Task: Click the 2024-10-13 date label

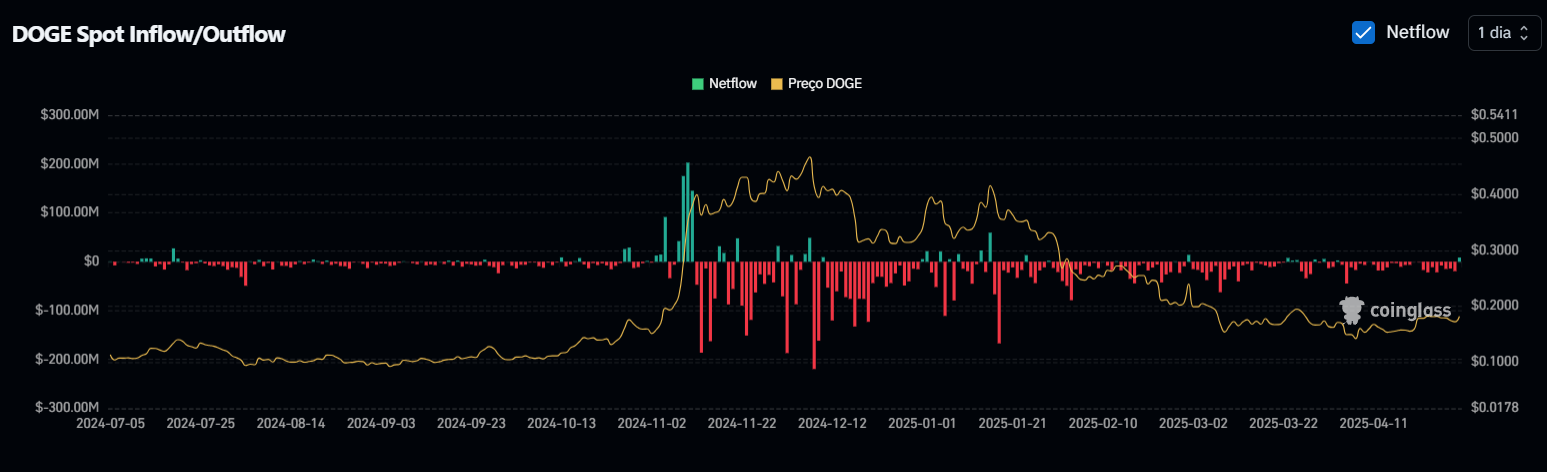Action: [562, 424]
